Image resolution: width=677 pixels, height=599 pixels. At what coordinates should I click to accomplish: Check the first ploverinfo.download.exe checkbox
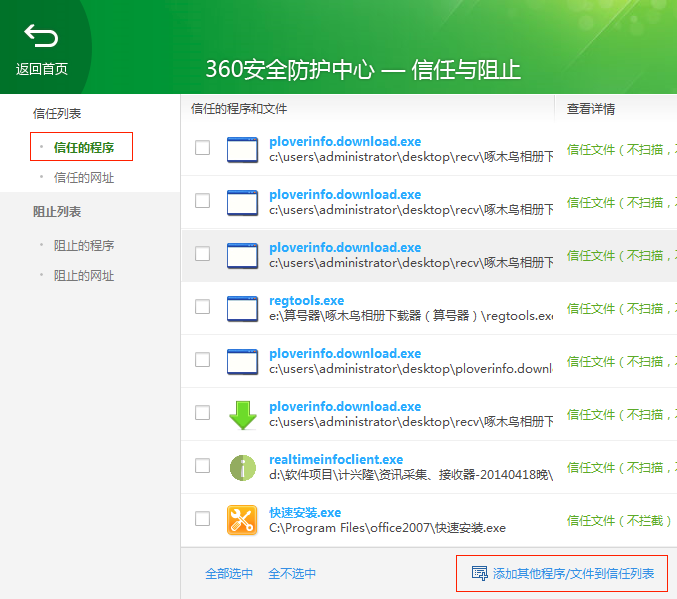click(x=203, y=148)
